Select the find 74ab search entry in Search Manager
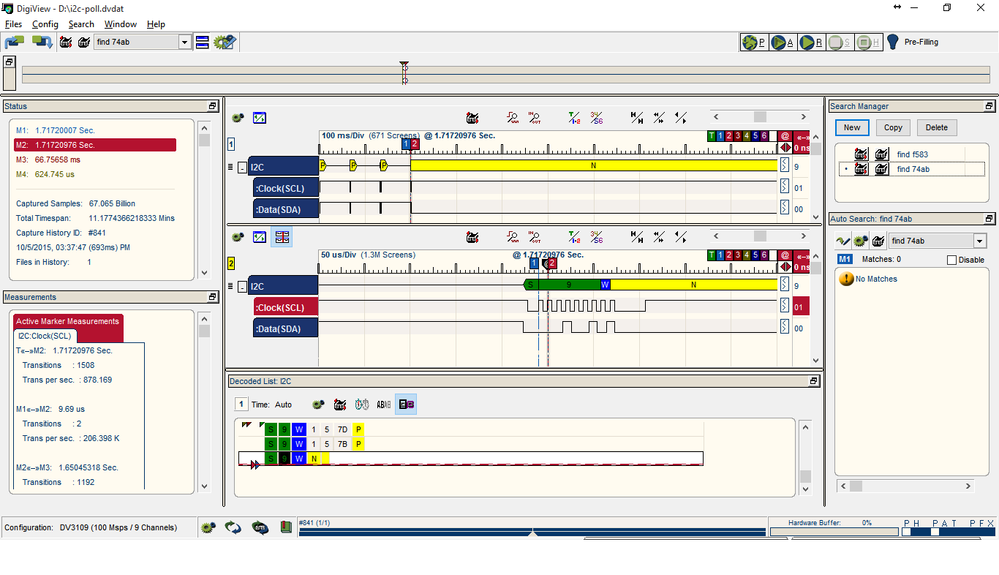This screenshot has height=575, width=999. [913, 169]
